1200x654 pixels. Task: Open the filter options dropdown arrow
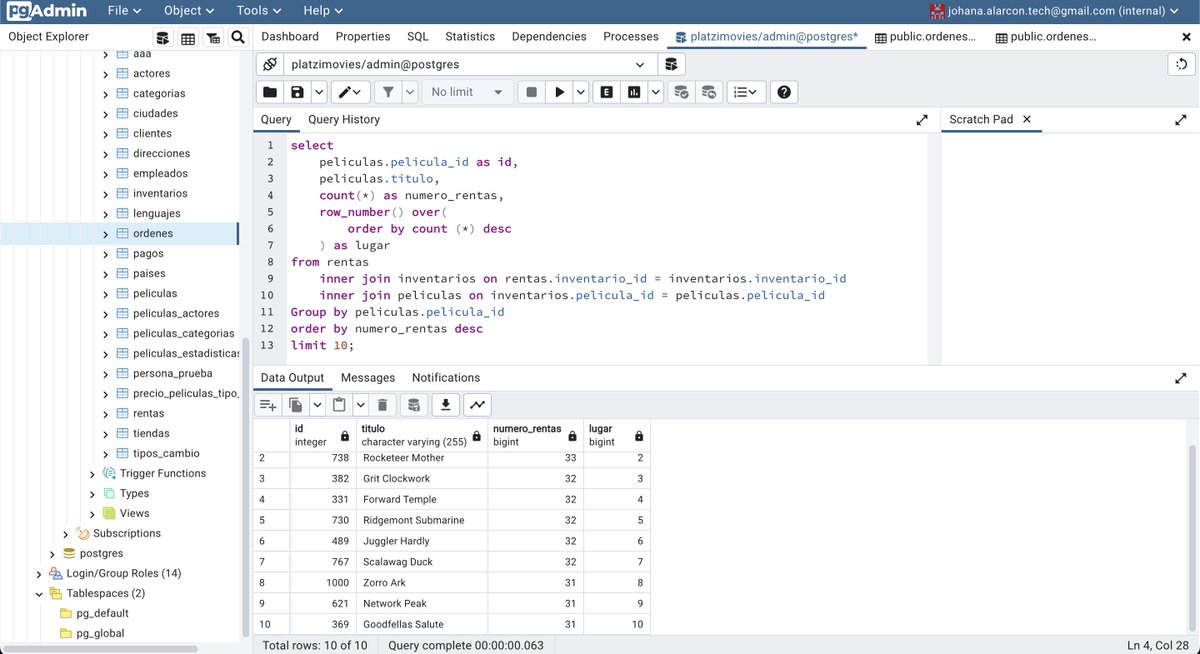(410, 92)
